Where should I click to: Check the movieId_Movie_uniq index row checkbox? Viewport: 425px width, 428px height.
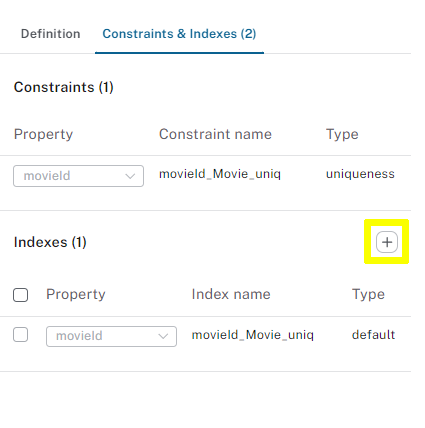[x=20, y=334]
